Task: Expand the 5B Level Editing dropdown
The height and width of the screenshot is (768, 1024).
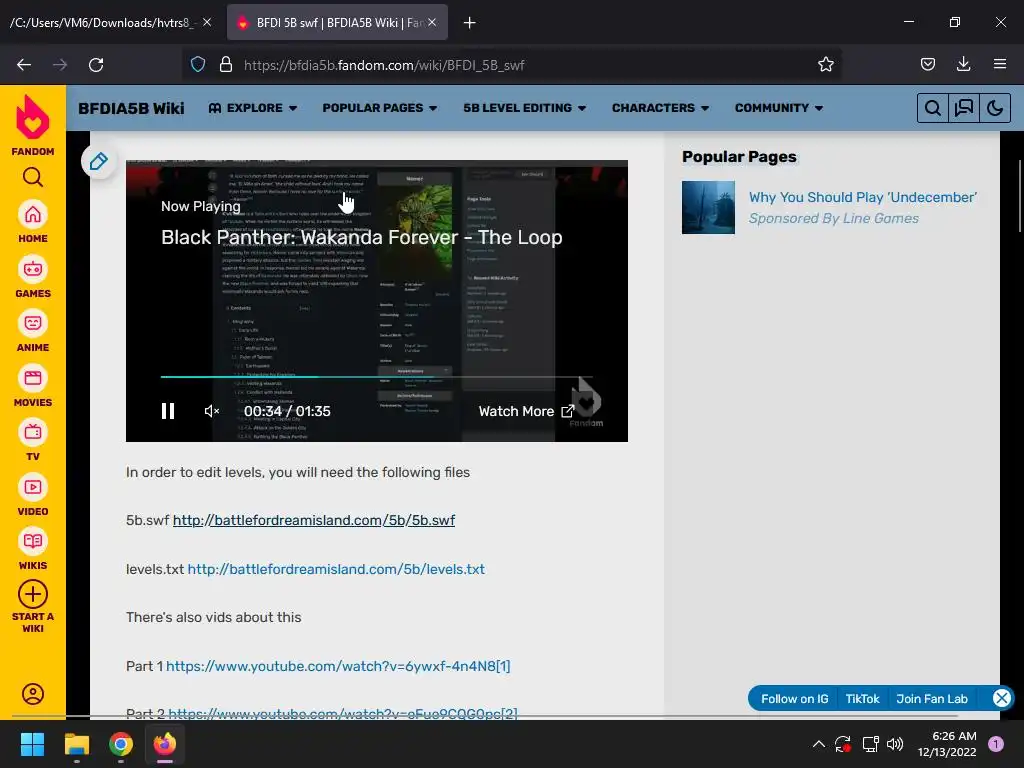Action: pyautogui.click(x=524, y=108)
